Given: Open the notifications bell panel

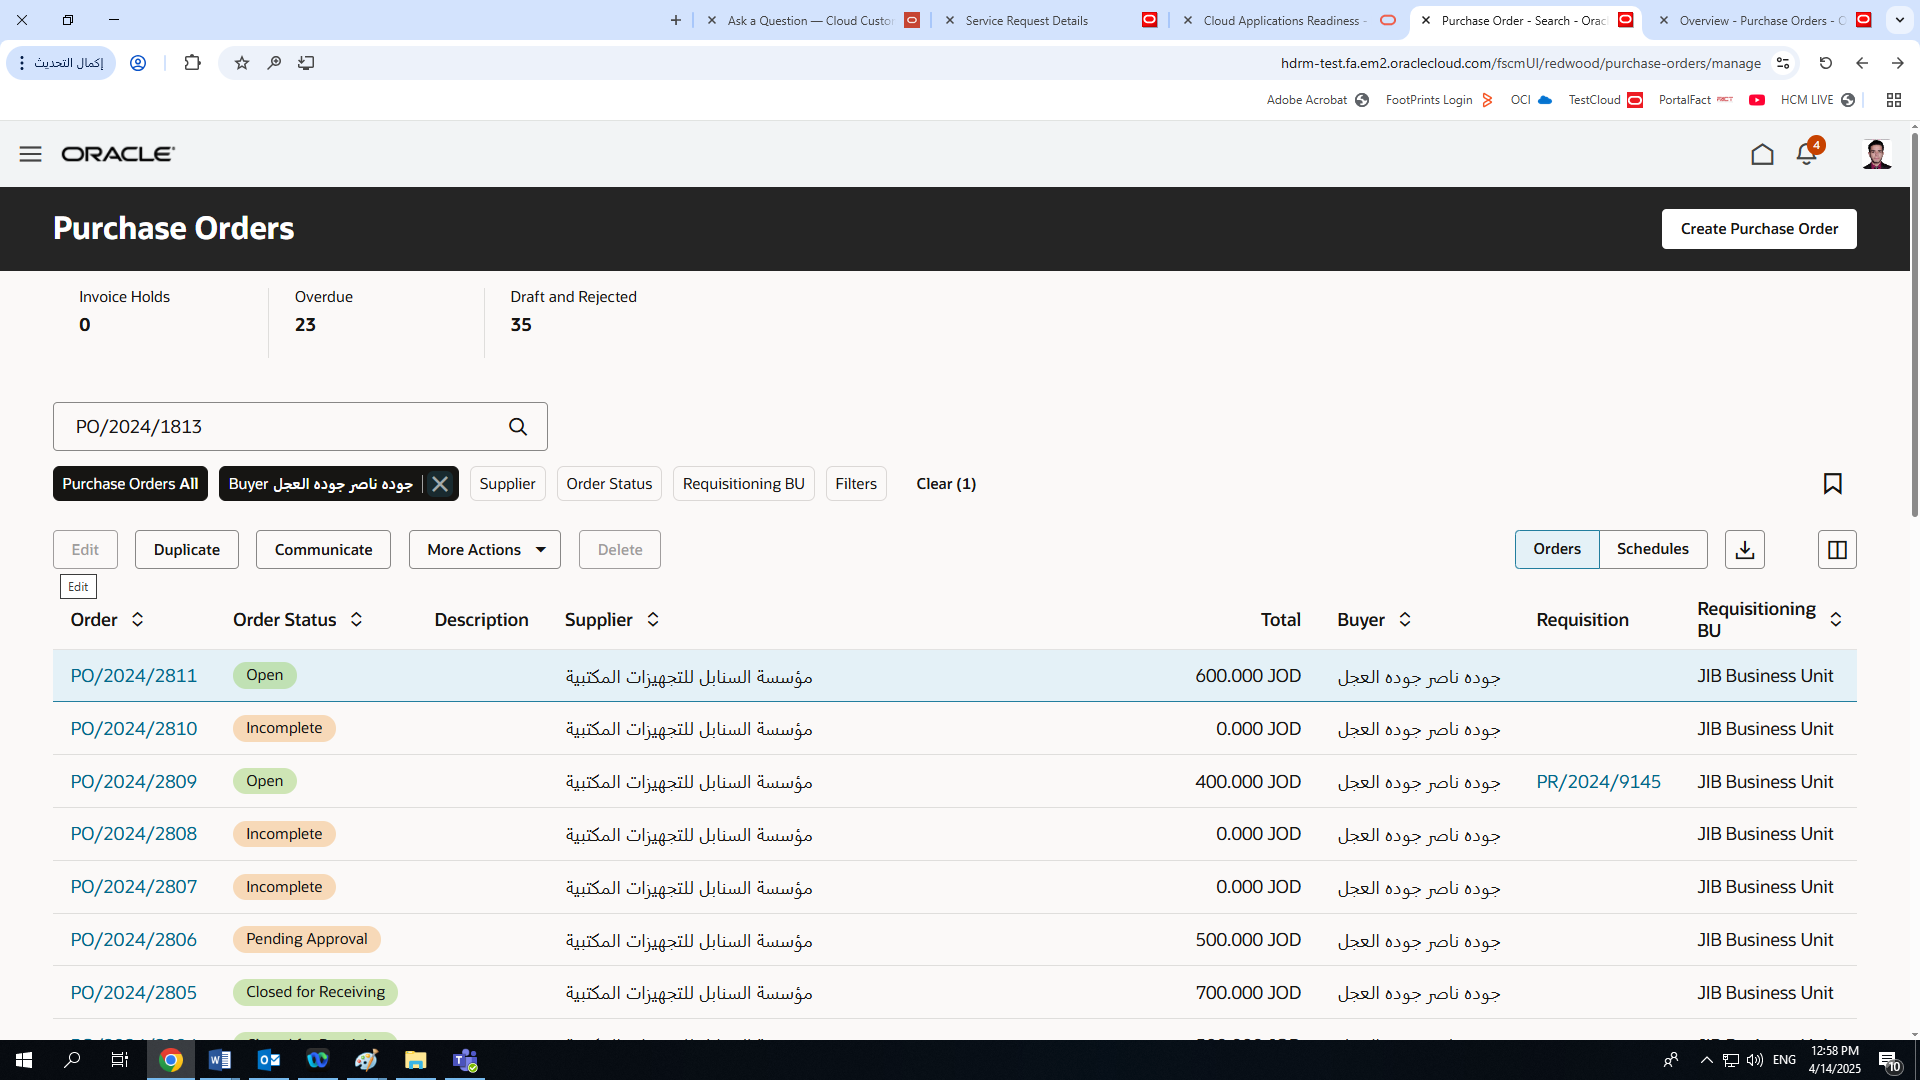Looking at the screenshot, I should point(1806,154).
